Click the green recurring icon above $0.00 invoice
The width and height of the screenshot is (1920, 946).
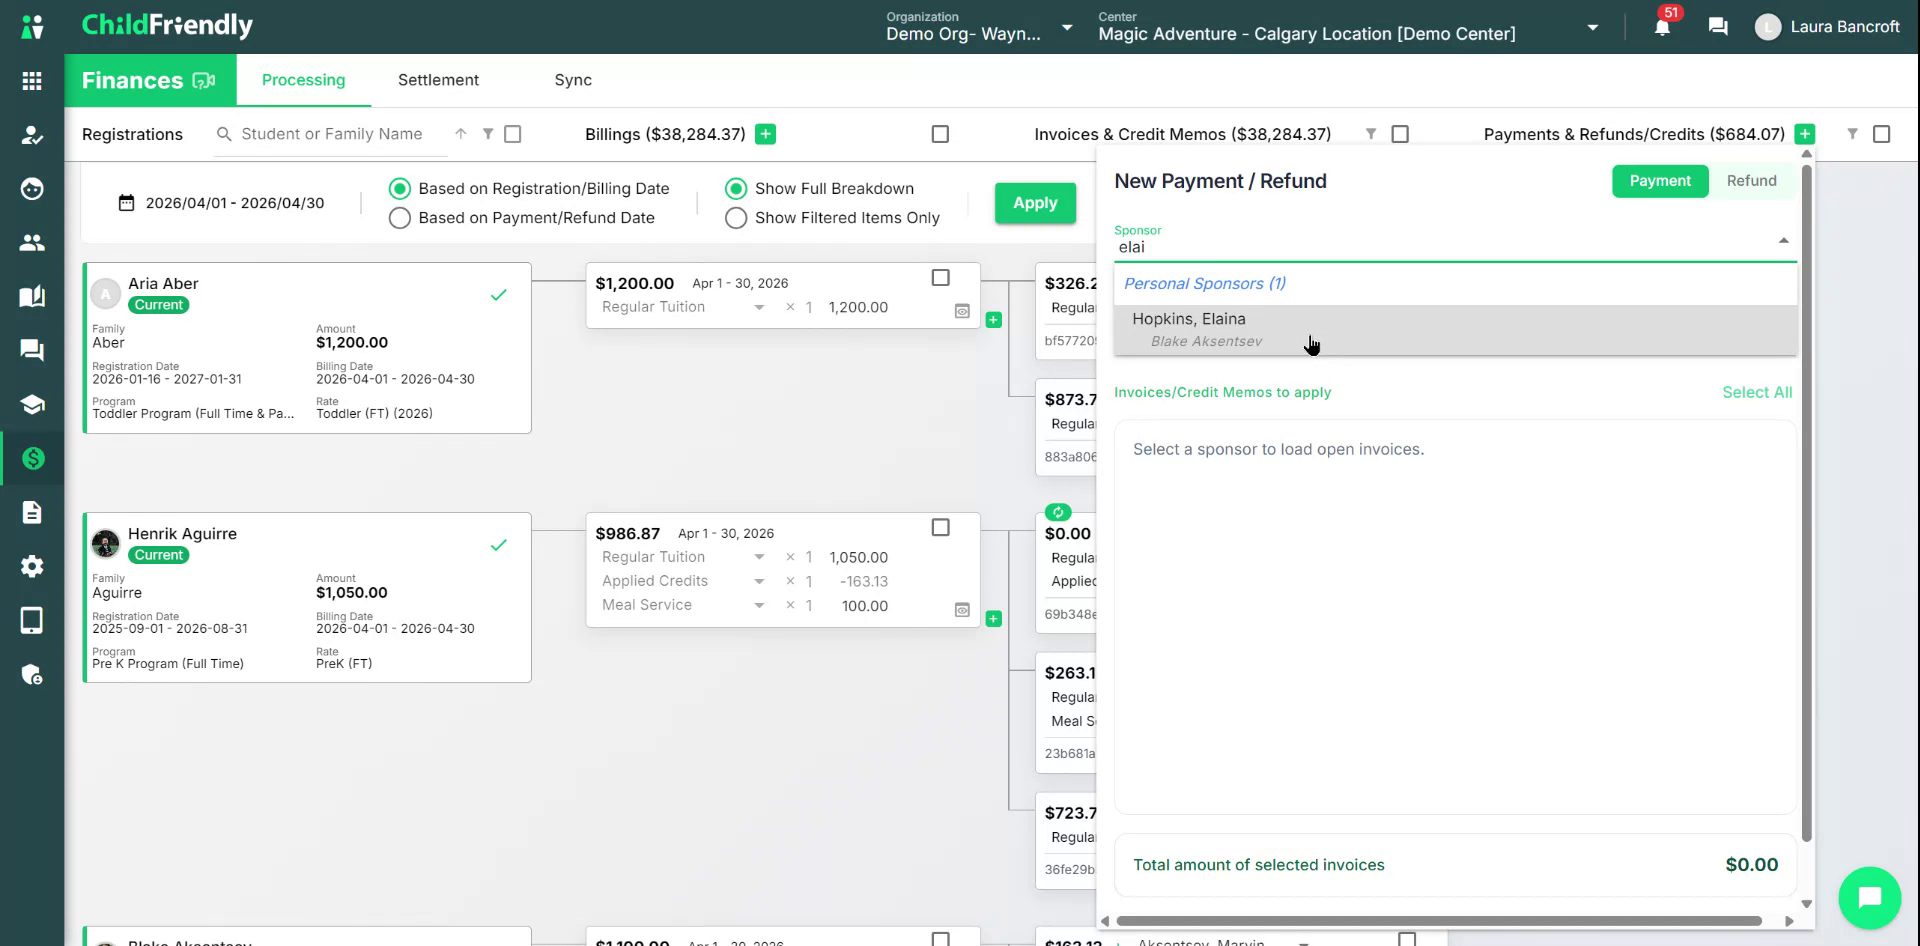tap(1058, 512)
